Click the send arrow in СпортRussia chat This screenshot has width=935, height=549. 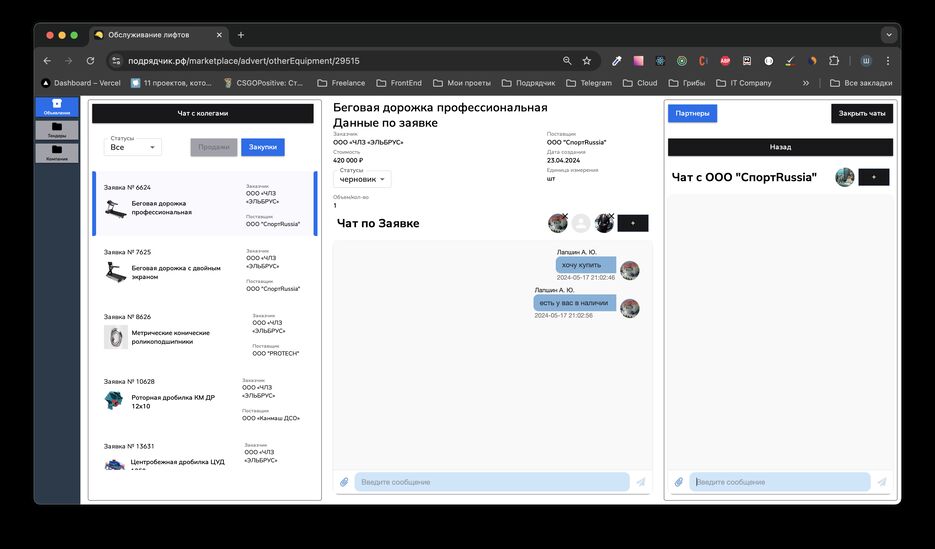pyautogui.click(x=882, y=482)
